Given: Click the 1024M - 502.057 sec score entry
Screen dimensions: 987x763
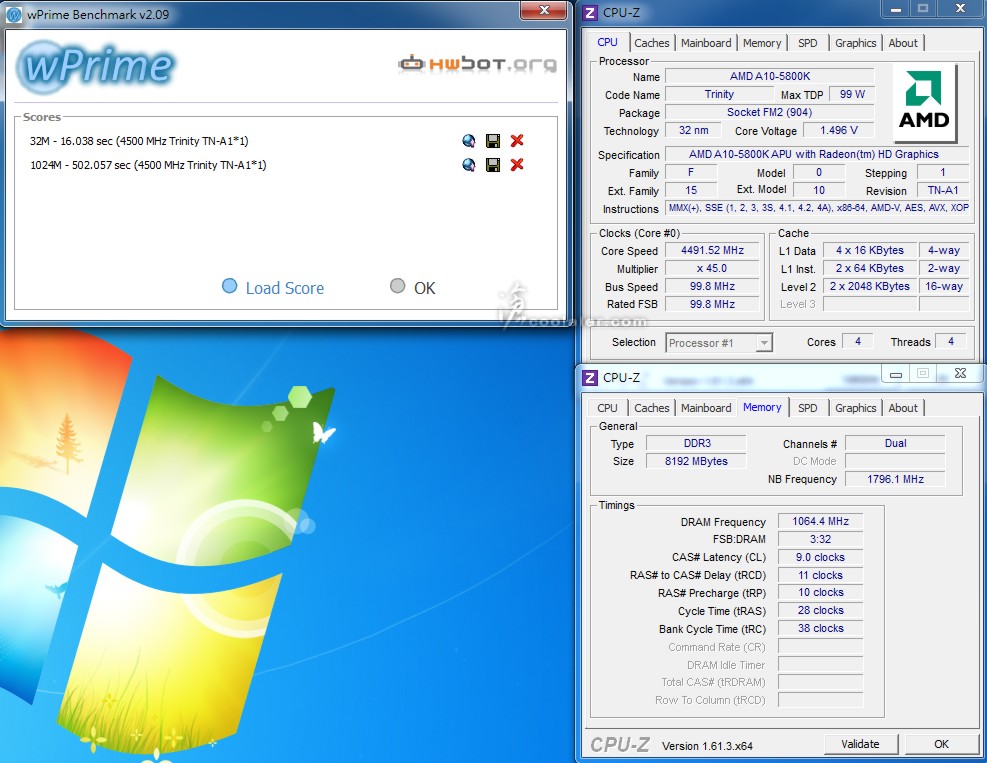Looking at the screenshot, I should (x=148, y=165).
